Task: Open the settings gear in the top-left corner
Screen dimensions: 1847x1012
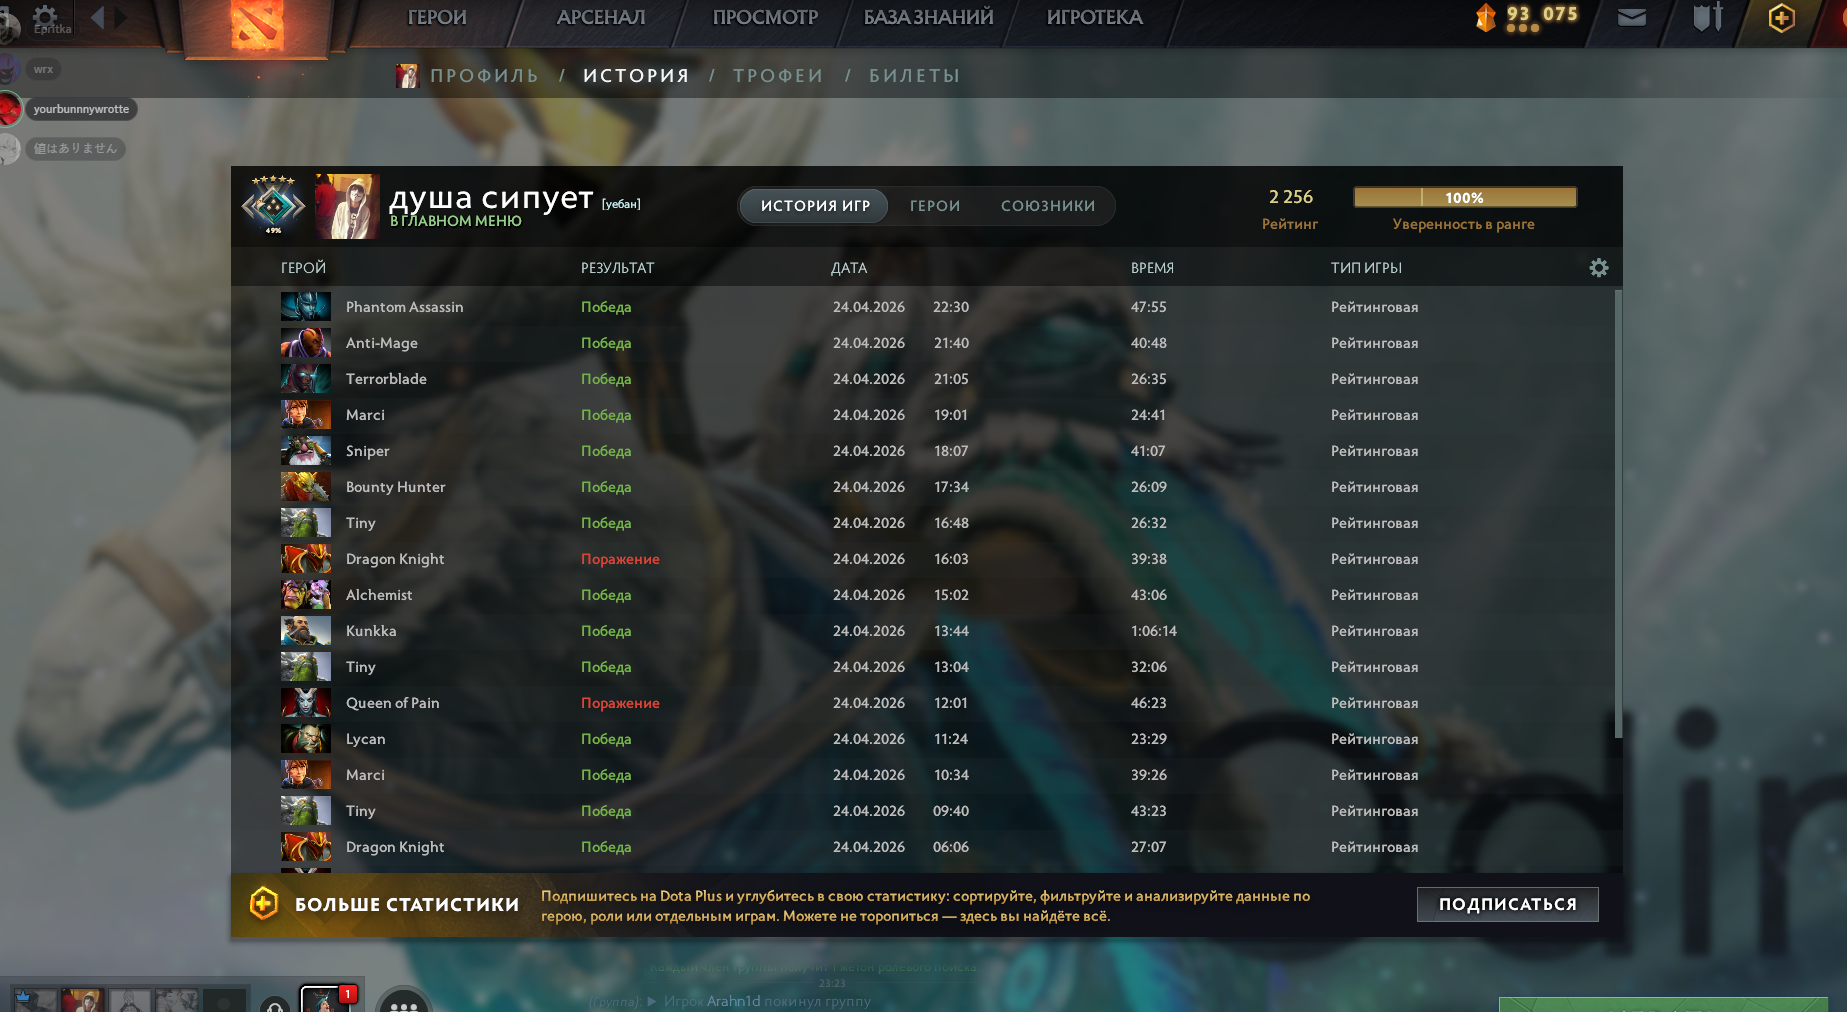Action: [45, 15]
